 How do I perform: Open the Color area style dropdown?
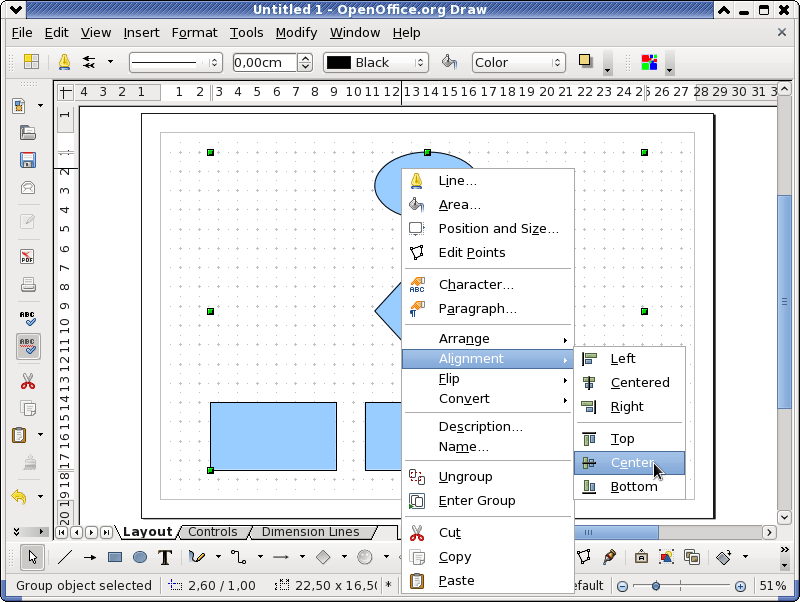pos(519,63)
